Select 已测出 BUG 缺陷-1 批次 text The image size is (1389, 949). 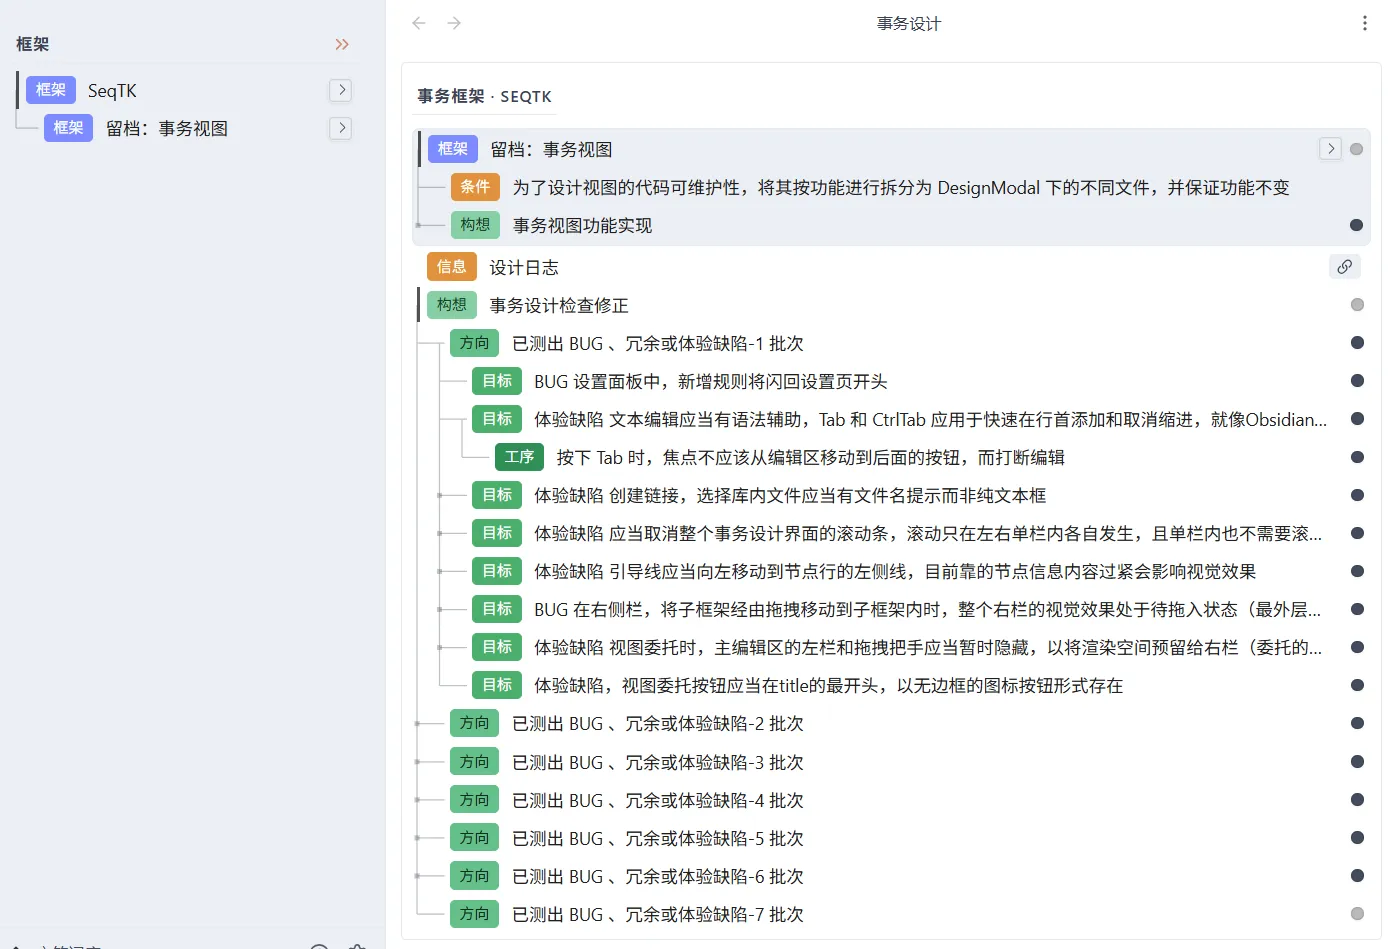[658, 344]
